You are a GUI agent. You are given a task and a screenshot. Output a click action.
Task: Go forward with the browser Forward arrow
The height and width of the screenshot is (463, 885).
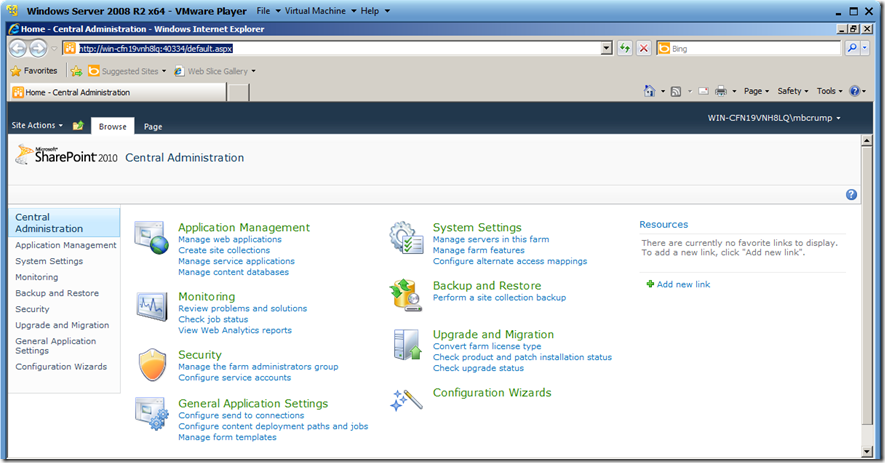pos(38,49)
